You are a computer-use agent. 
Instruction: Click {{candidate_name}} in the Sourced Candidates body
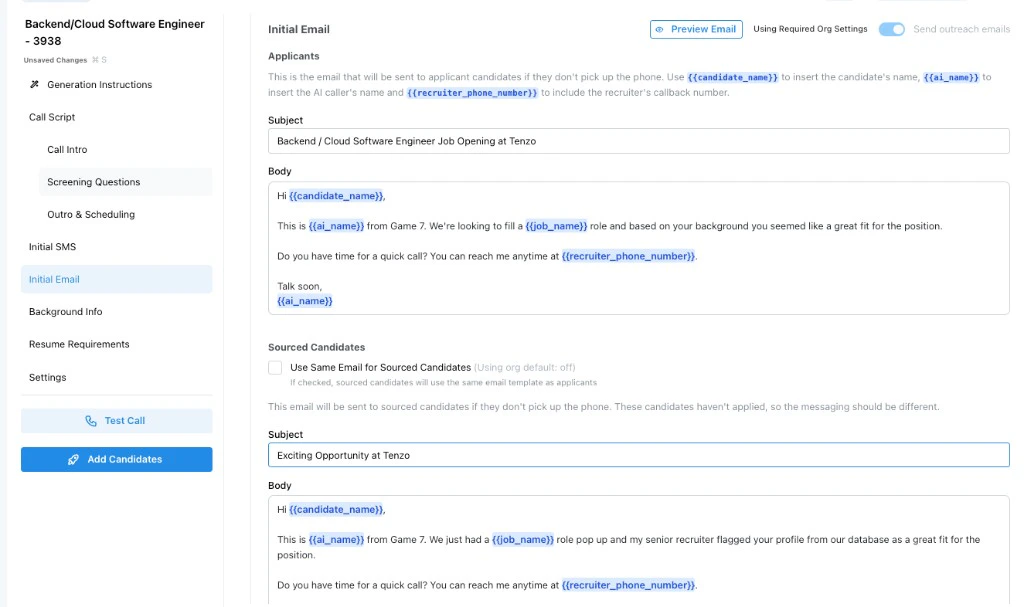[x=336, y=510]
